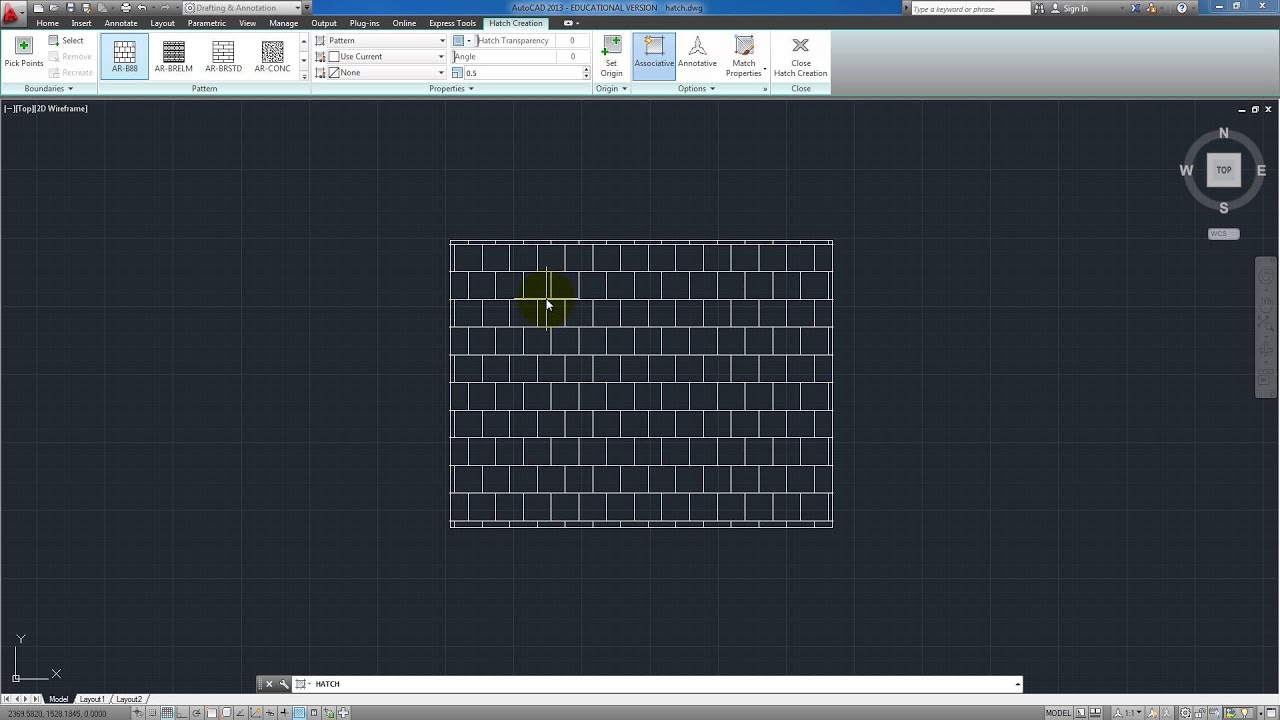Click Select boundary objects

tap(67, 41)
